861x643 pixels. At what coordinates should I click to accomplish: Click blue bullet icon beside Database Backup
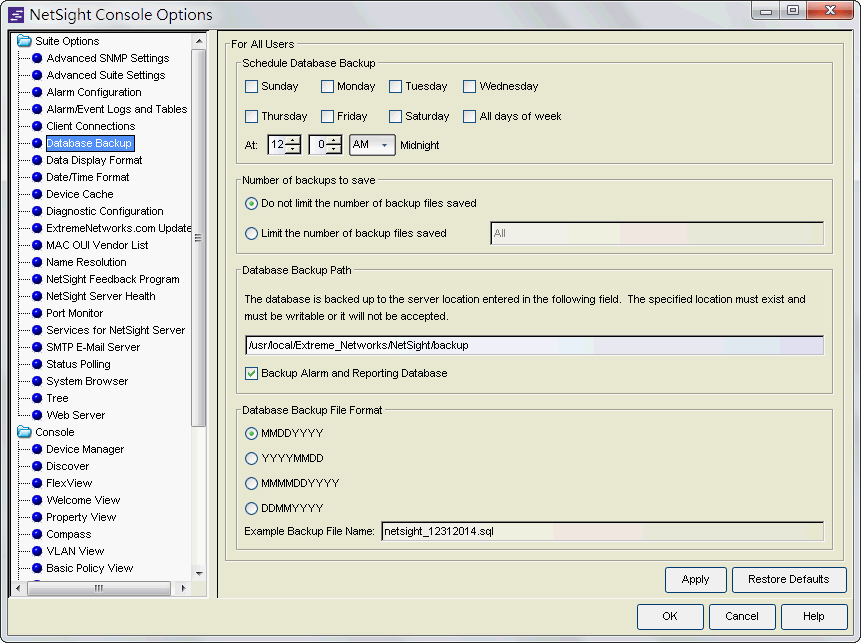tap(37, 143)
